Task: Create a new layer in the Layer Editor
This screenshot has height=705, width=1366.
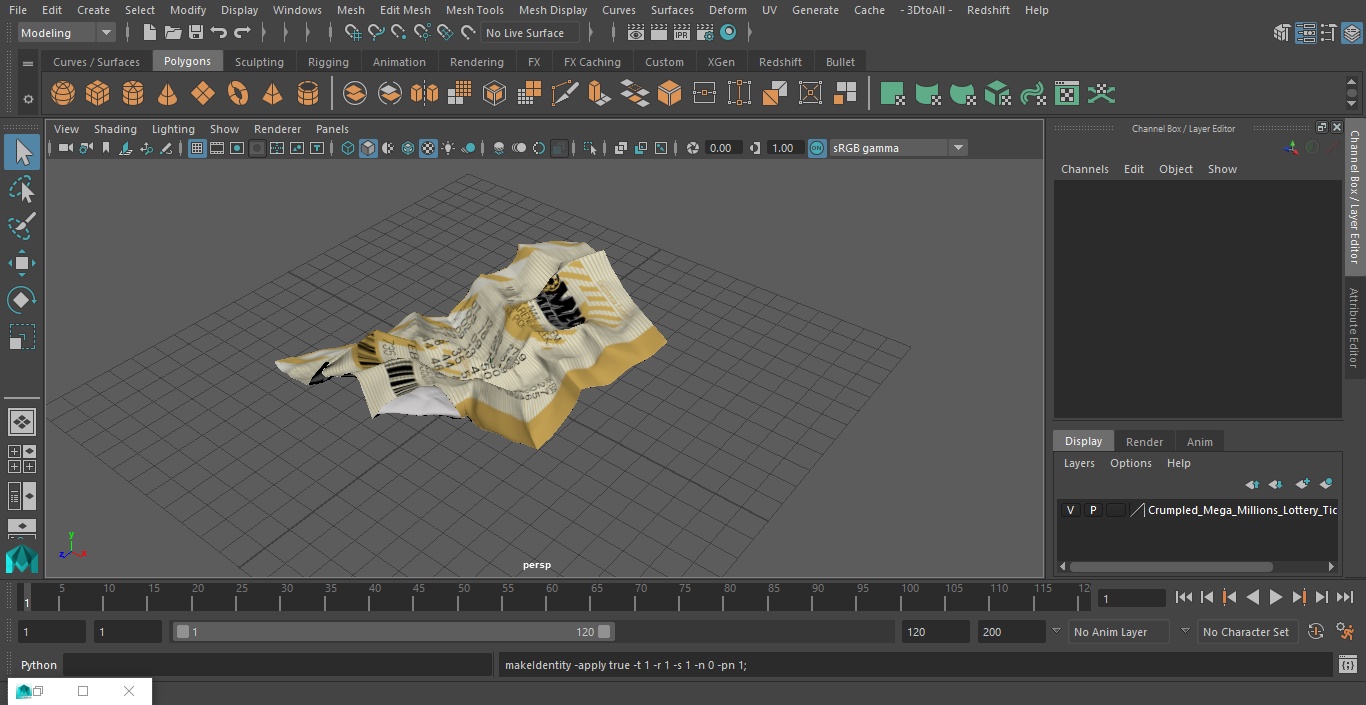Action: click(x=1302, y=484)
